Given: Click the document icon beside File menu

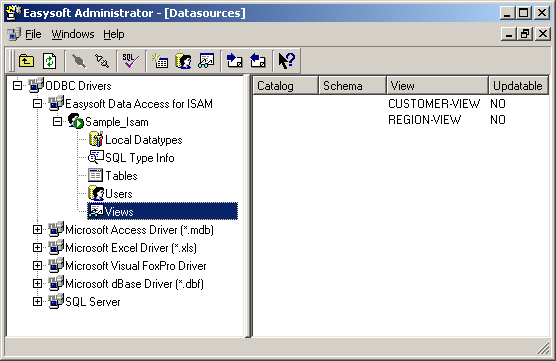Looking at the screenshot, I should pos(14,34).
